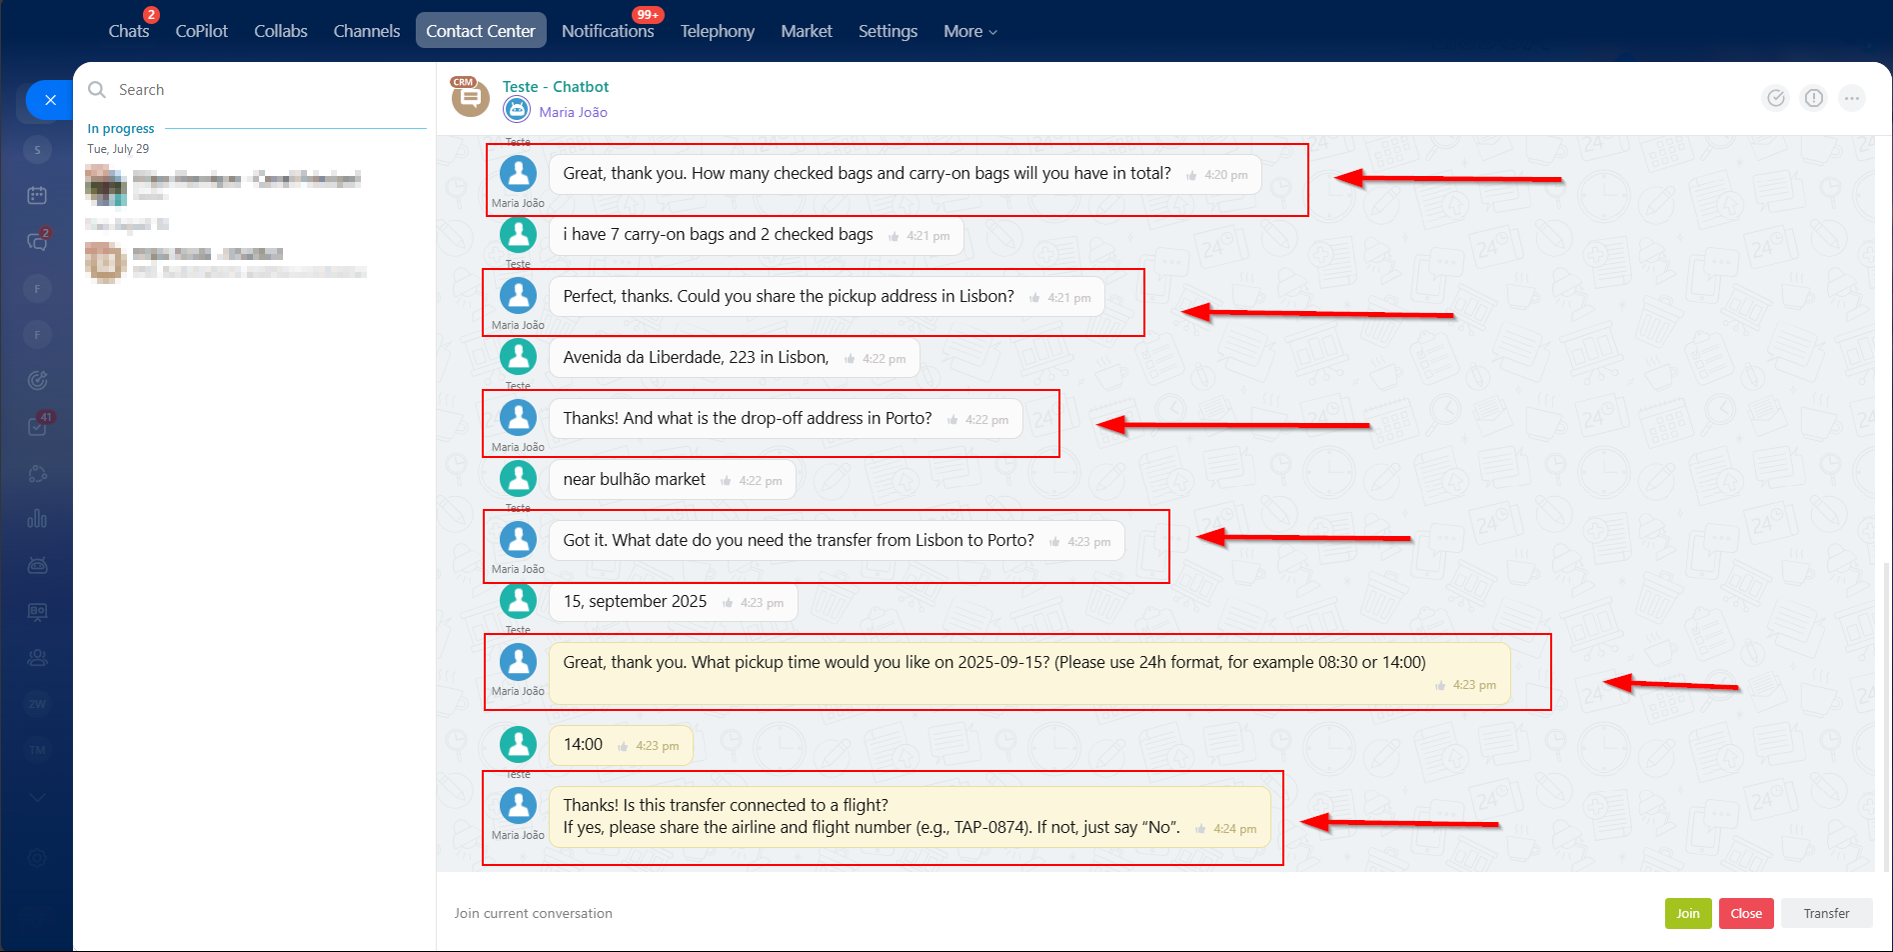
Task: Expand the More menu in top navigation
Action: (x=969, y=31)
